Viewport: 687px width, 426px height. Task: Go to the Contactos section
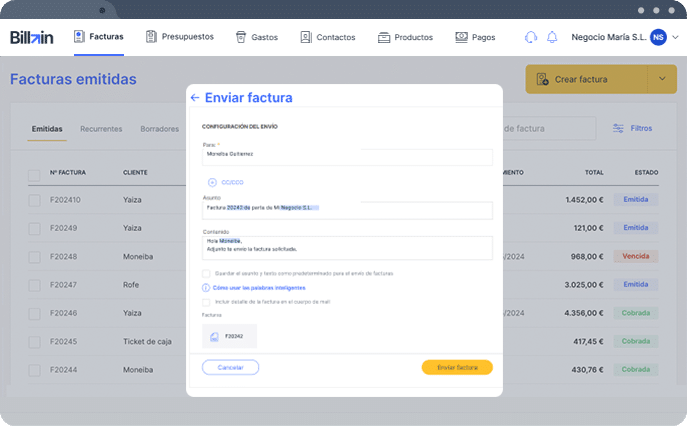pyautogui.click(x=327, y=37)
